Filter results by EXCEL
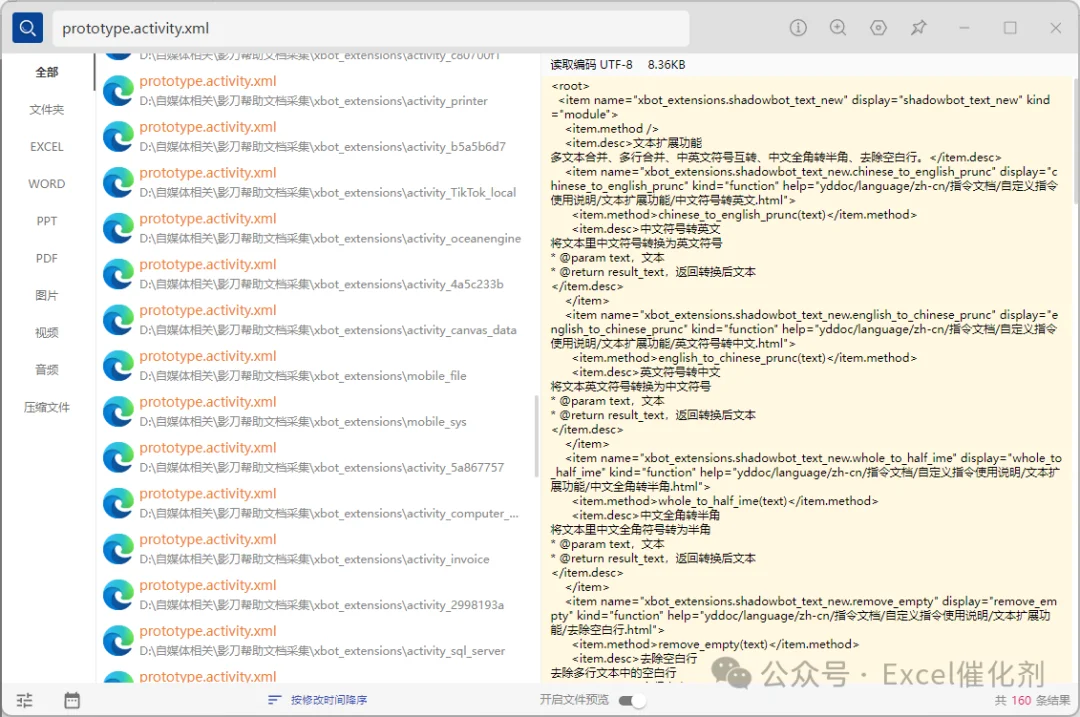The width and height of the screenshot is (1080, 717). coord(47,147)
